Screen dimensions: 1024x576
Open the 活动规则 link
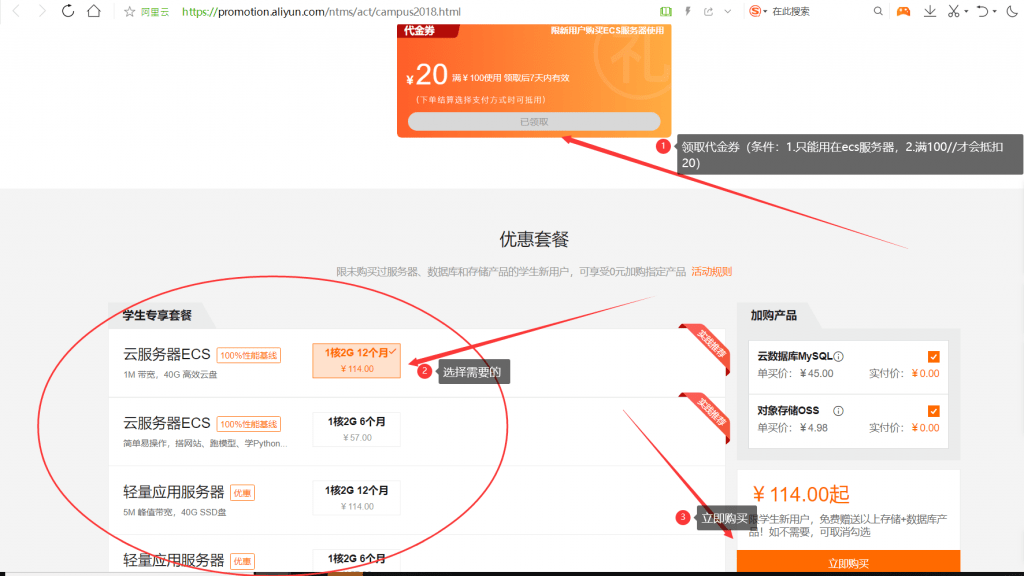(x=711, y=272)
